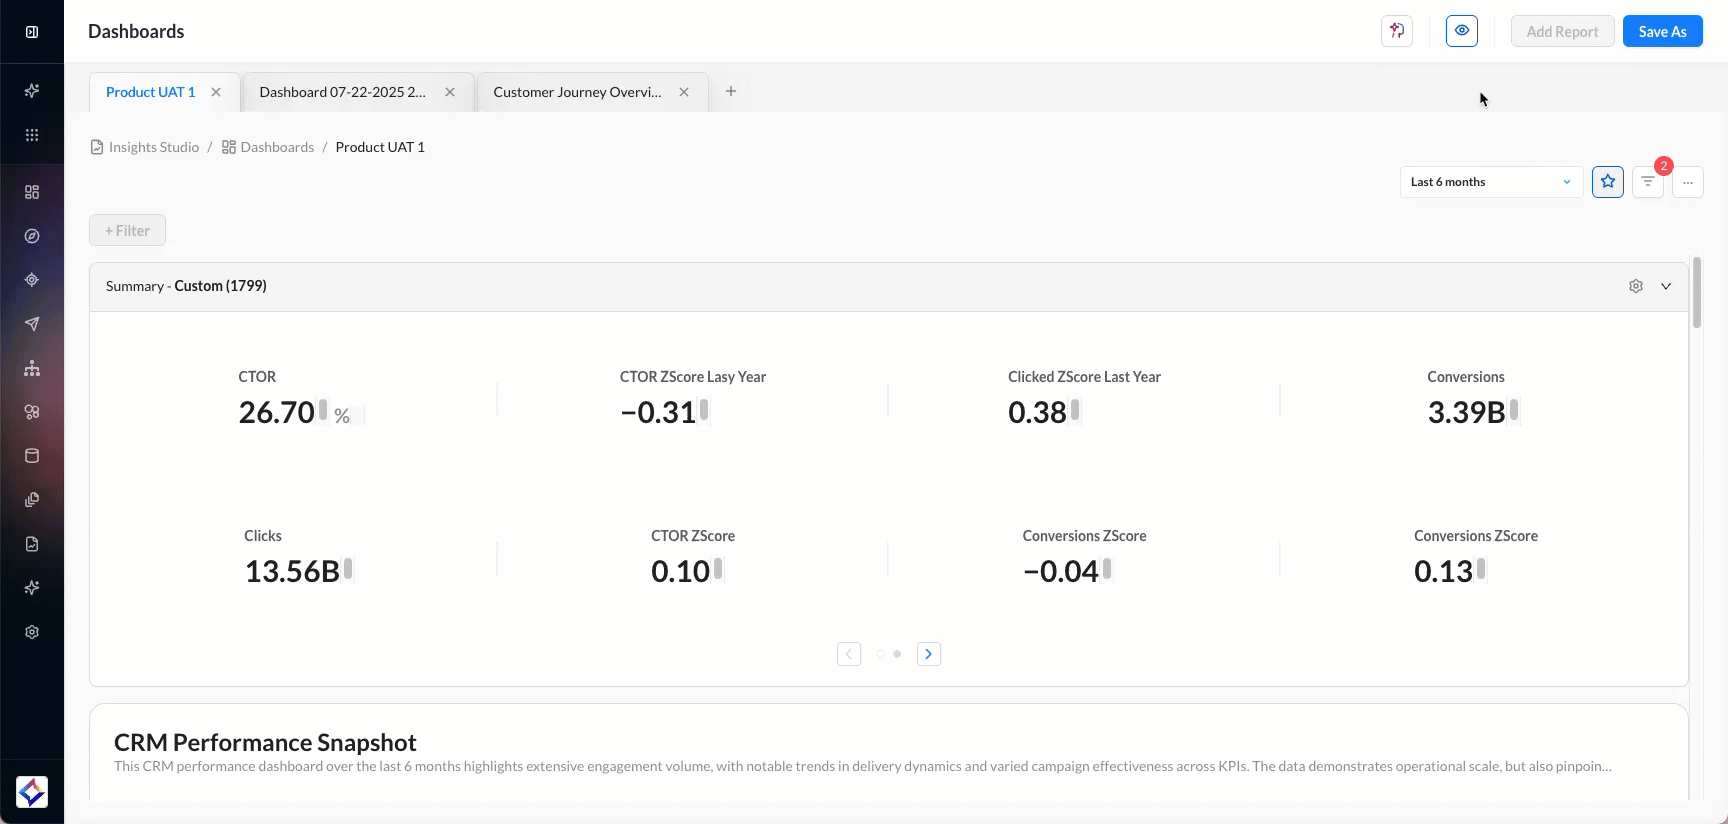Open the filter list icon with badge
1728x824 pixels.
coord(1647,182)
